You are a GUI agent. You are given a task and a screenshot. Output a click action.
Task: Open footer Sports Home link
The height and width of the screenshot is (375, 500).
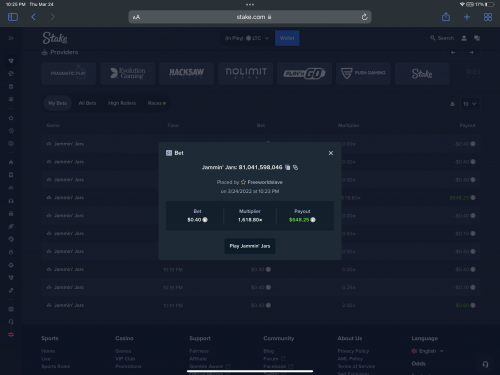point(48,351)
